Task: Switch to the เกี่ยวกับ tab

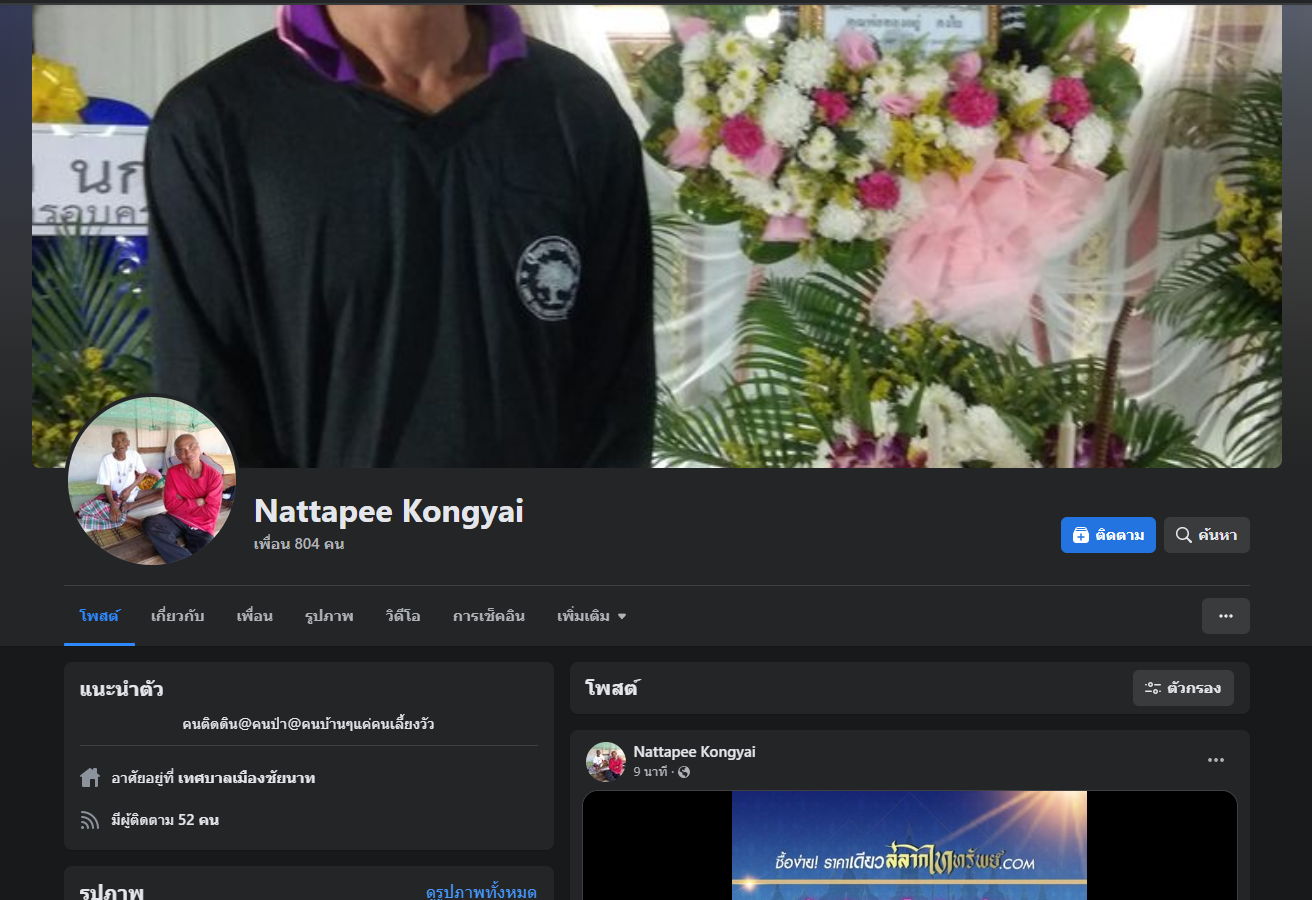Action: (x=177, y=616)
